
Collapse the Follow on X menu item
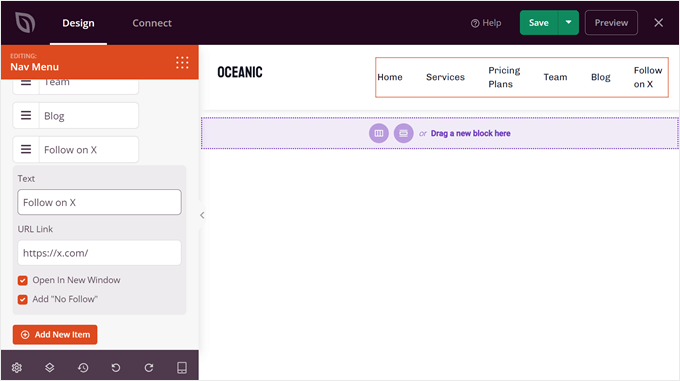[88, 150]
